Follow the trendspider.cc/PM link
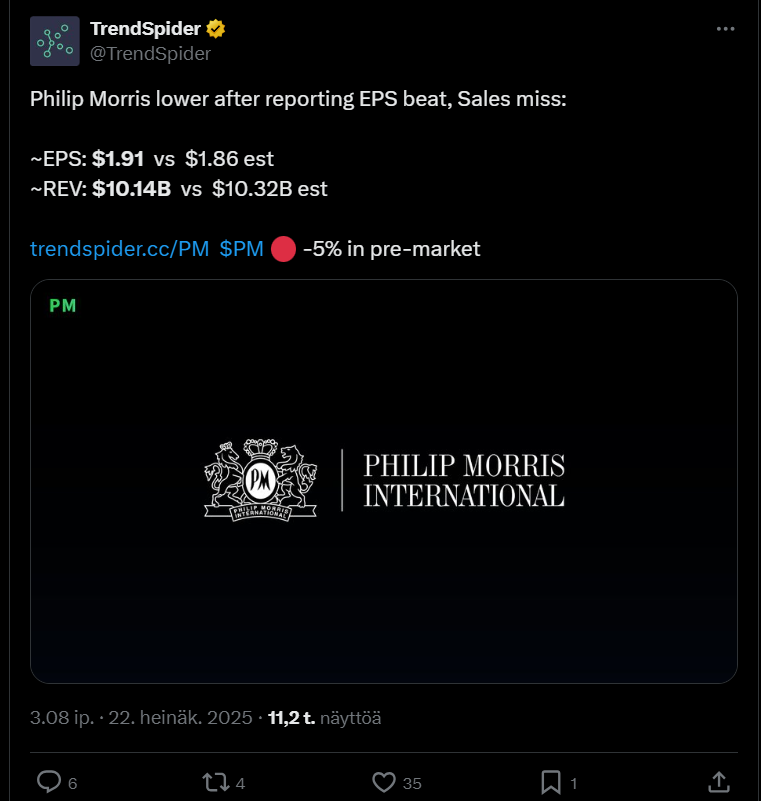Screen dimensions: 761x801 click(119, 249)
